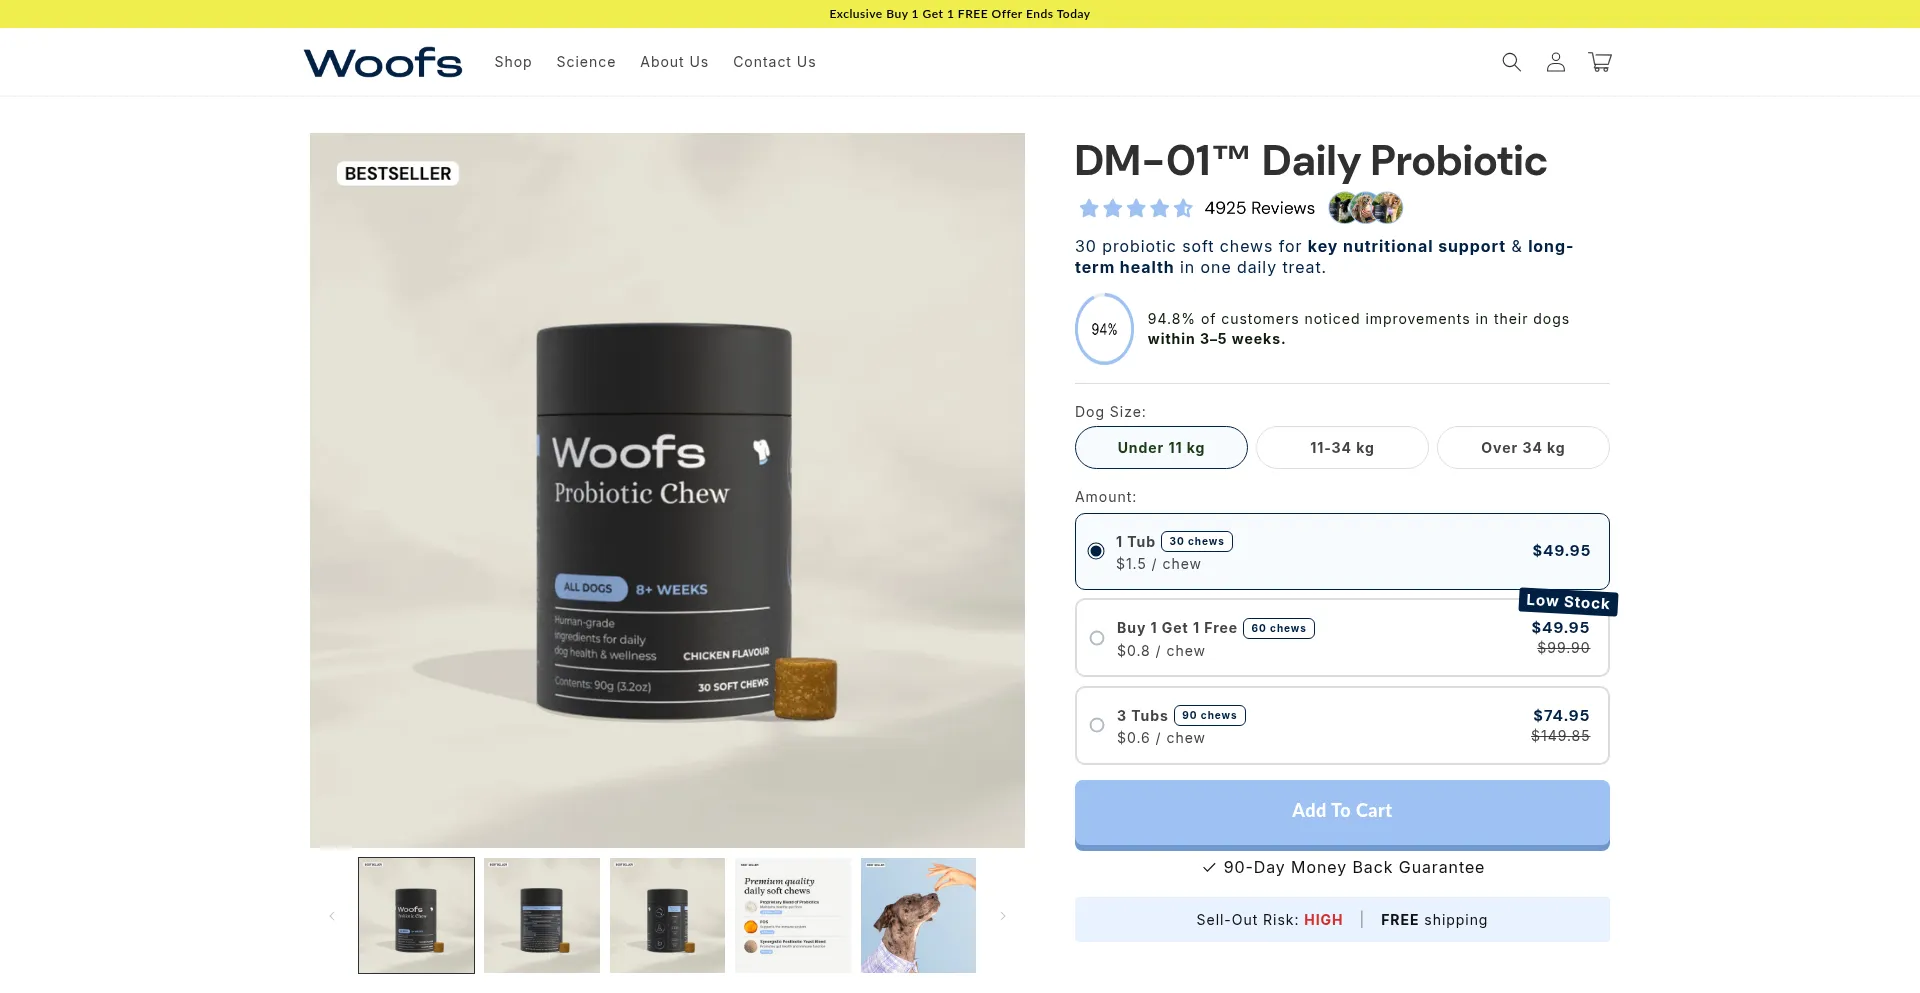The image size is (1920, 993).
Task: Select the 3 Tubs radio option
Action: coord(1097,725)
